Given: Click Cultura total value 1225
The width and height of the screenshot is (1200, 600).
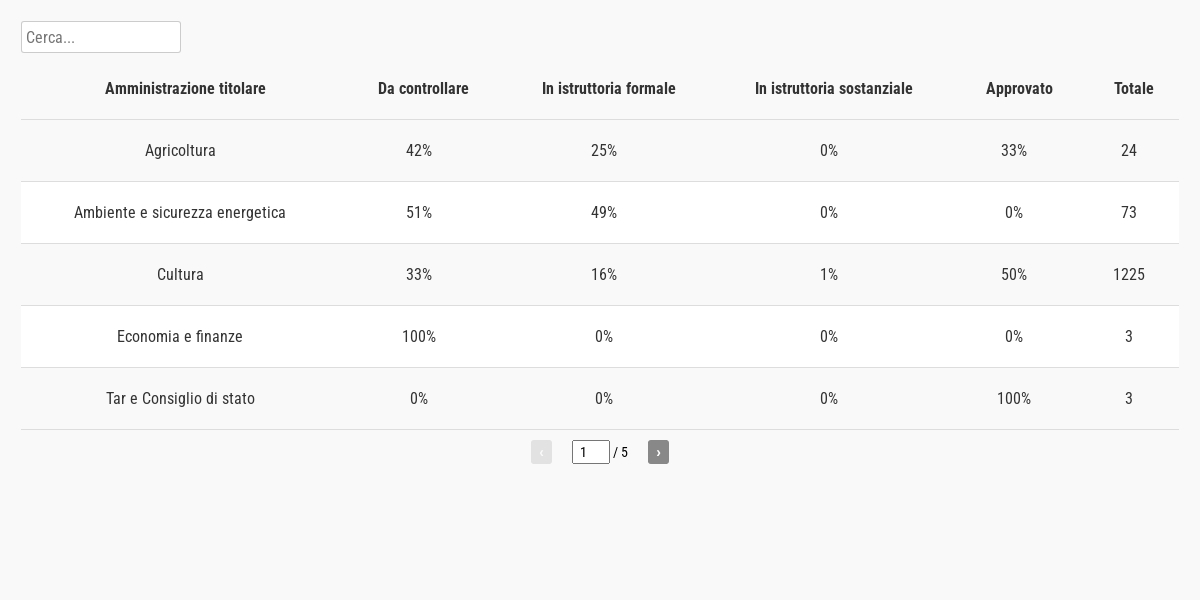Looking at the screenshot, I should point(1128,275).
